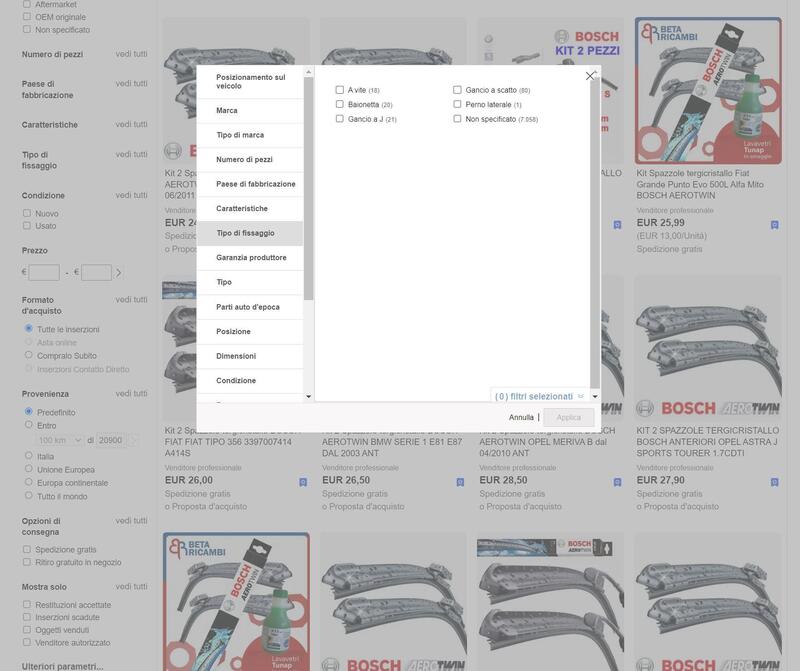Expand "vedi tutti" next to Opzioni di consegna

131,520
